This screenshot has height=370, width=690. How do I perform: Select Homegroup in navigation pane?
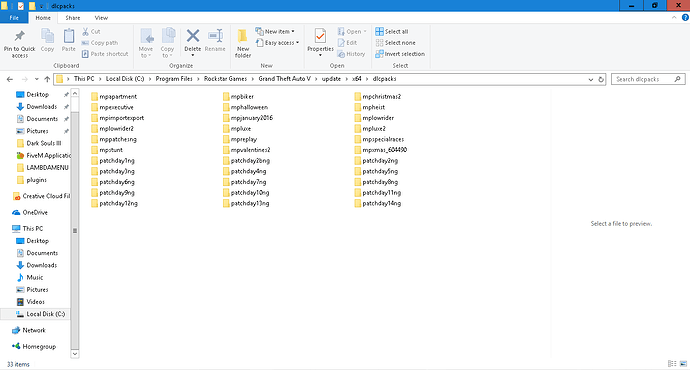pyautogui.click(x=34, y=347)
